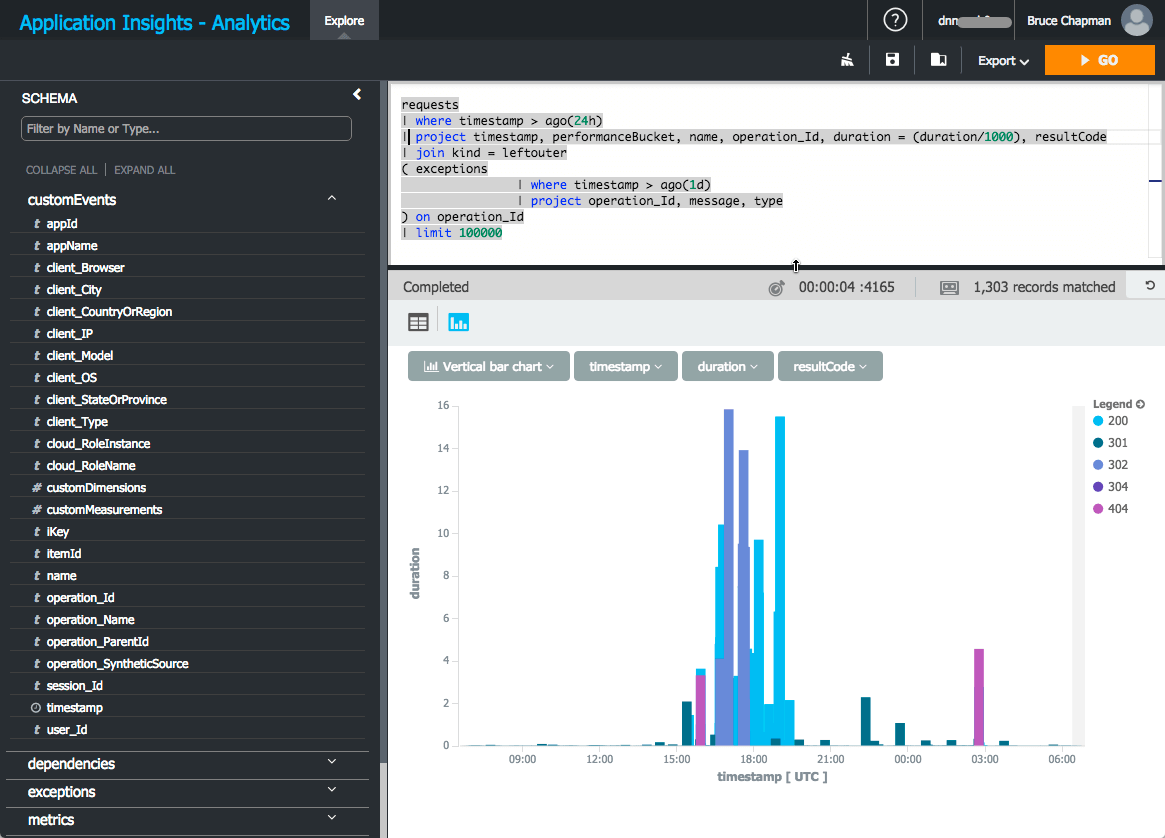The height and width of the screenshot is (838, 1165).
Task: Click the save query floppy disk icon
Action: click(x=892, y=61)
